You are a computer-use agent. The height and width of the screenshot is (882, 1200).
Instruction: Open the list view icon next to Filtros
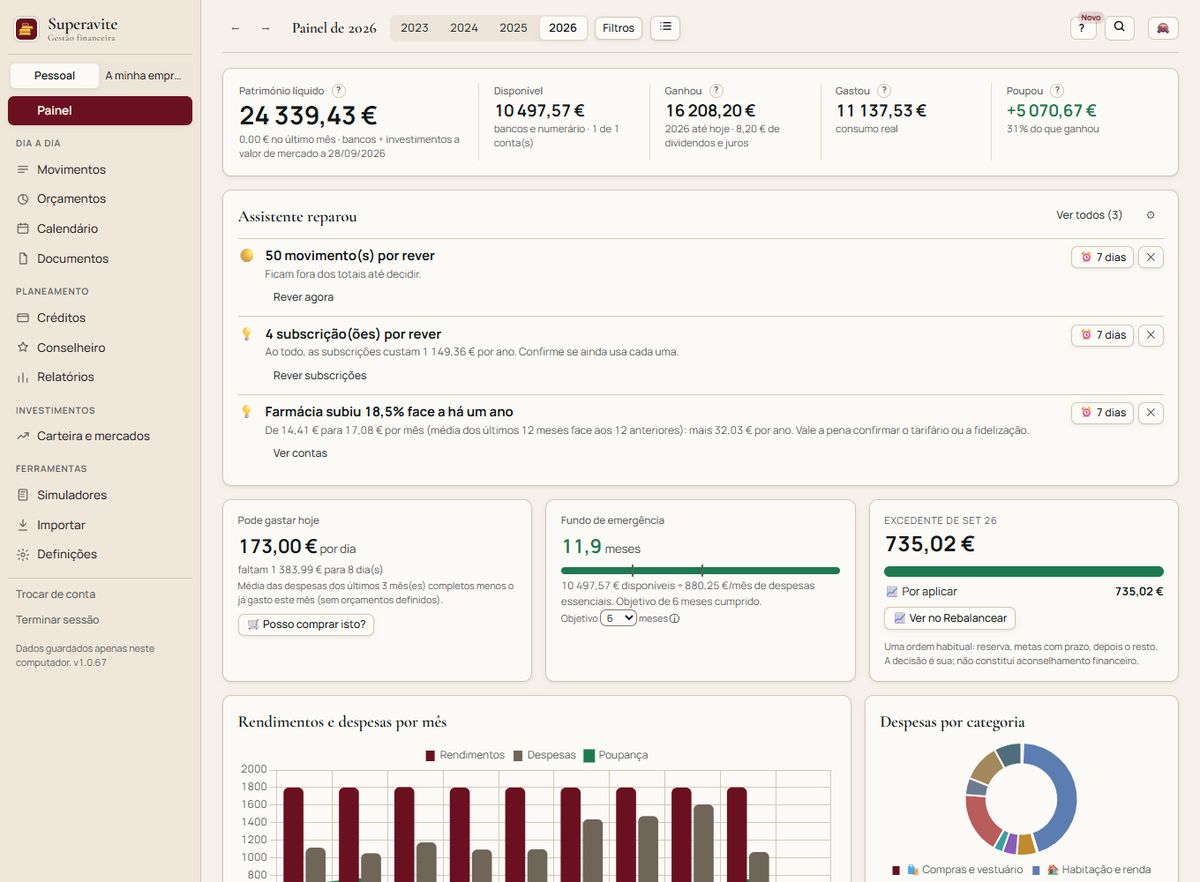[x=665, y=28]
